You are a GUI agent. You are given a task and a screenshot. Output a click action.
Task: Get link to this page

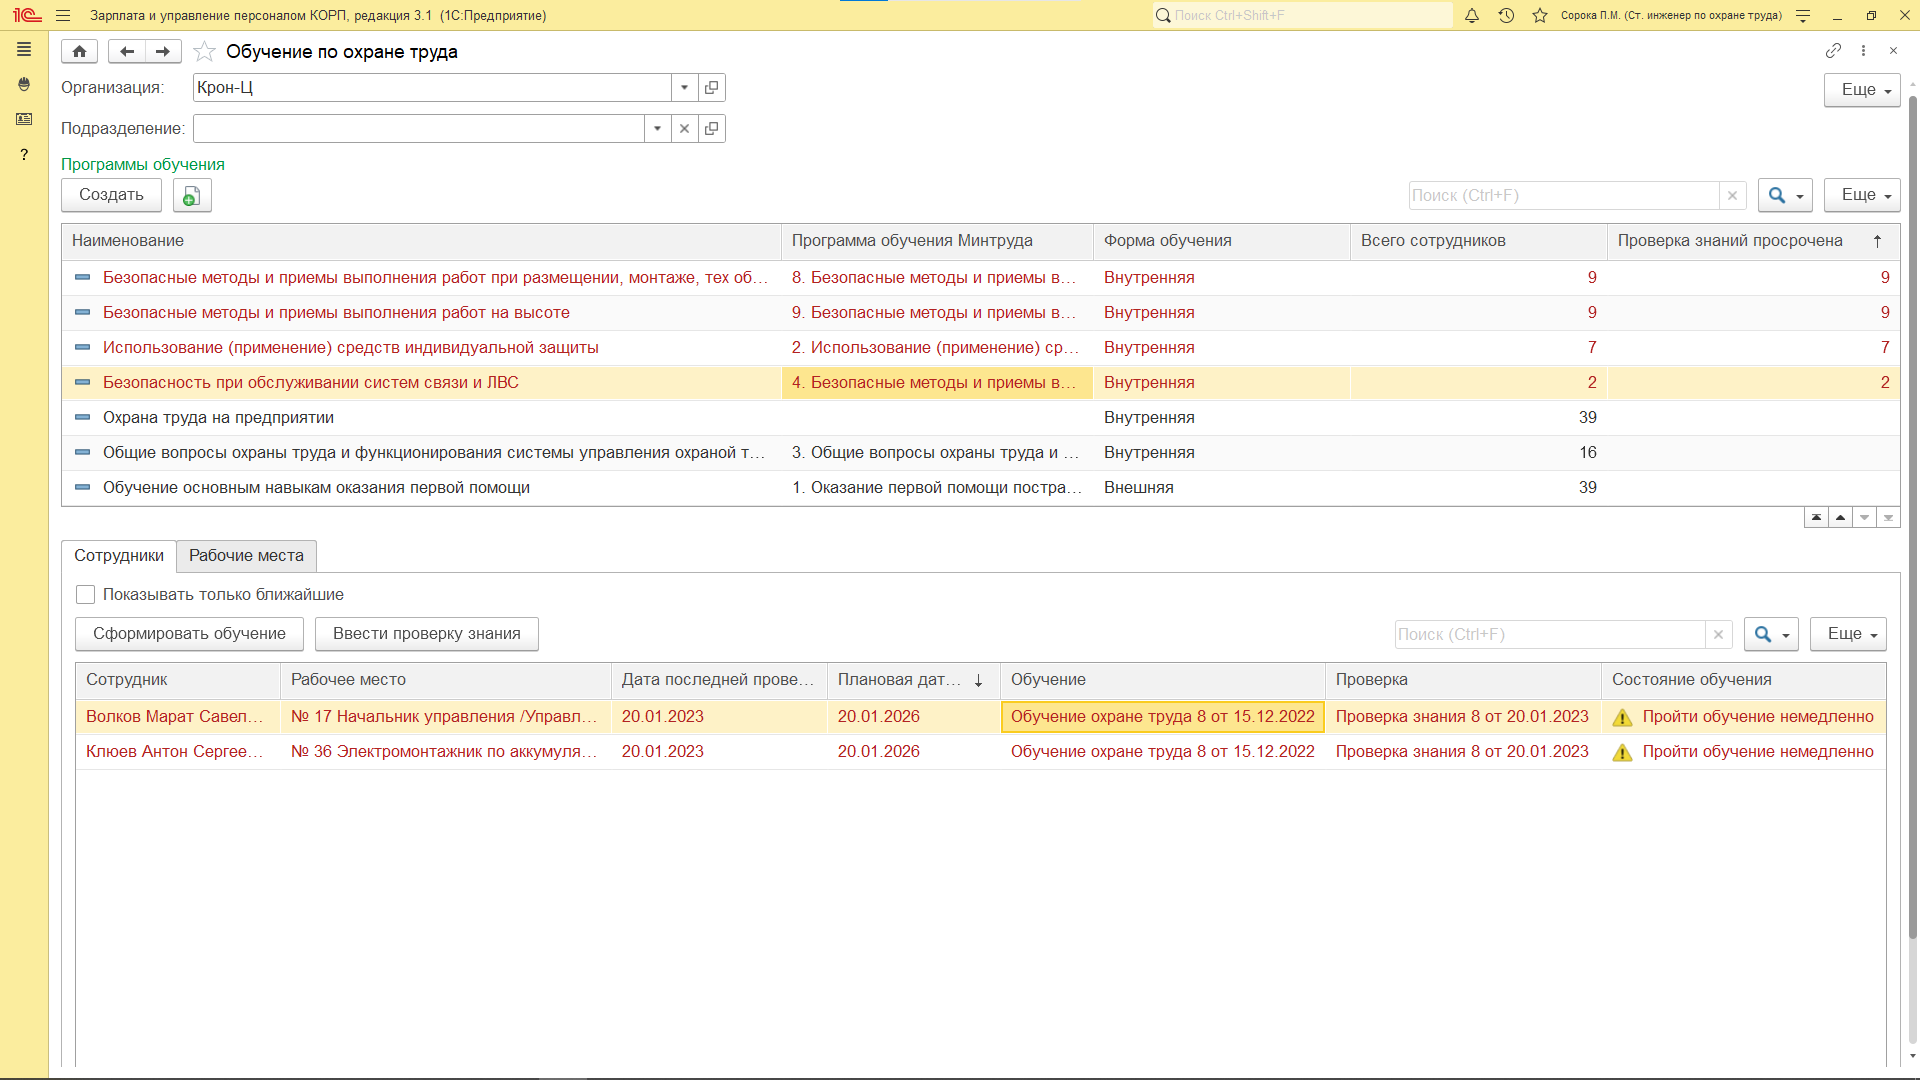click(1832, 51)
